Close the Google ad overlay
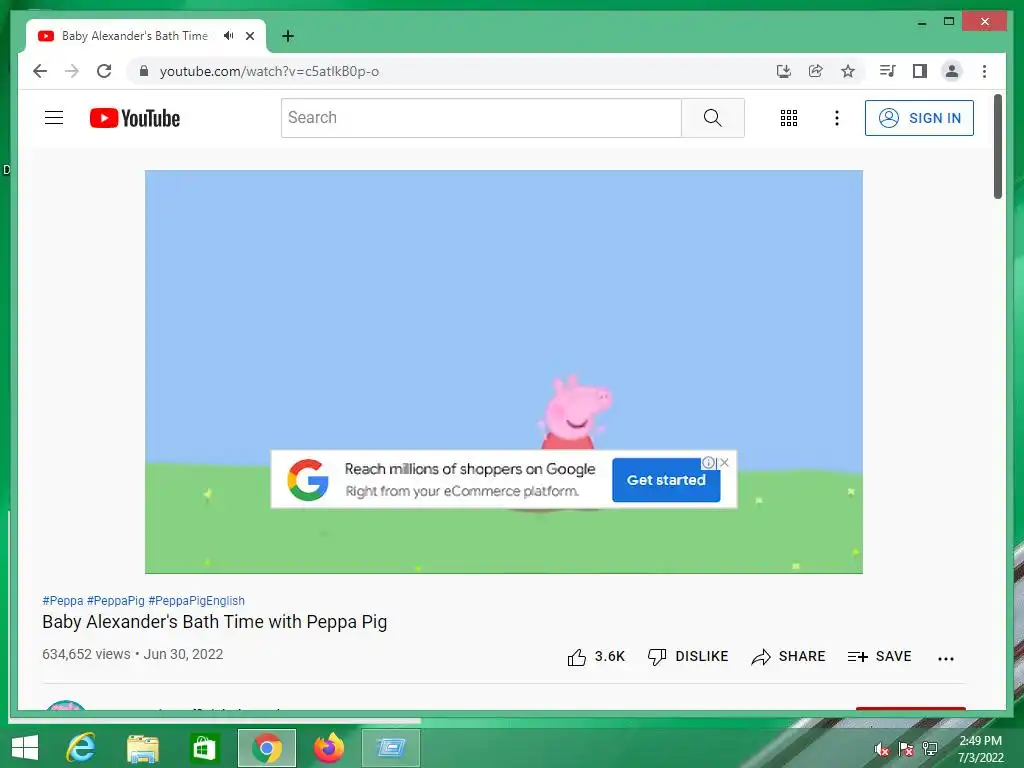The image size is (1024, 768). [725, 462]
